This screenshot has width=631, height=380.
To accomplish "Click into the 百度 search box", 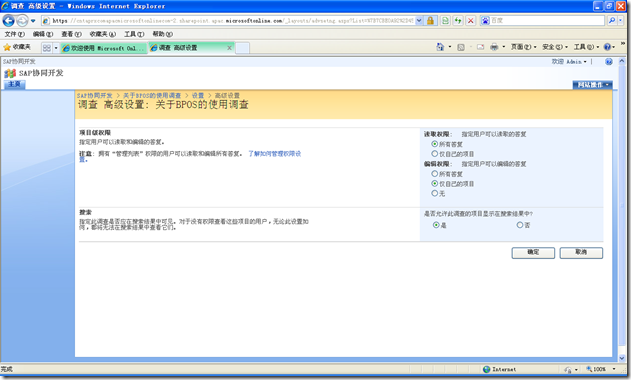I will 547,21.
